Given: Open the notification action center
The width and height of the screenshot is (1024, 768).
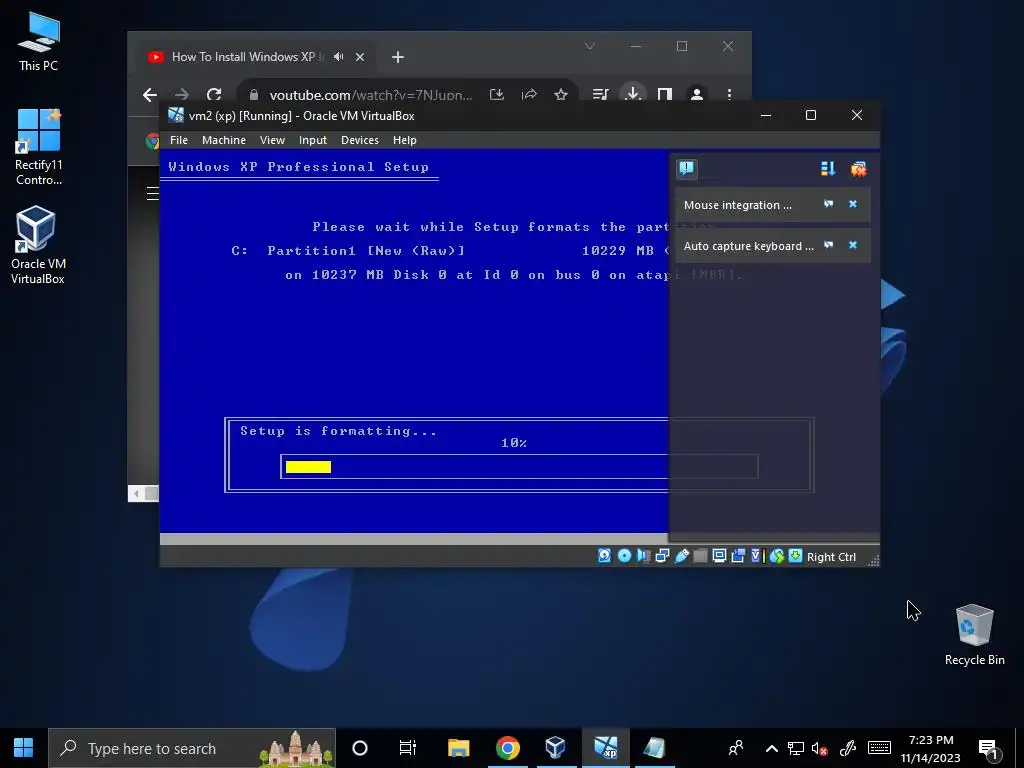Looking at the screenshot, I should [989, 748].
